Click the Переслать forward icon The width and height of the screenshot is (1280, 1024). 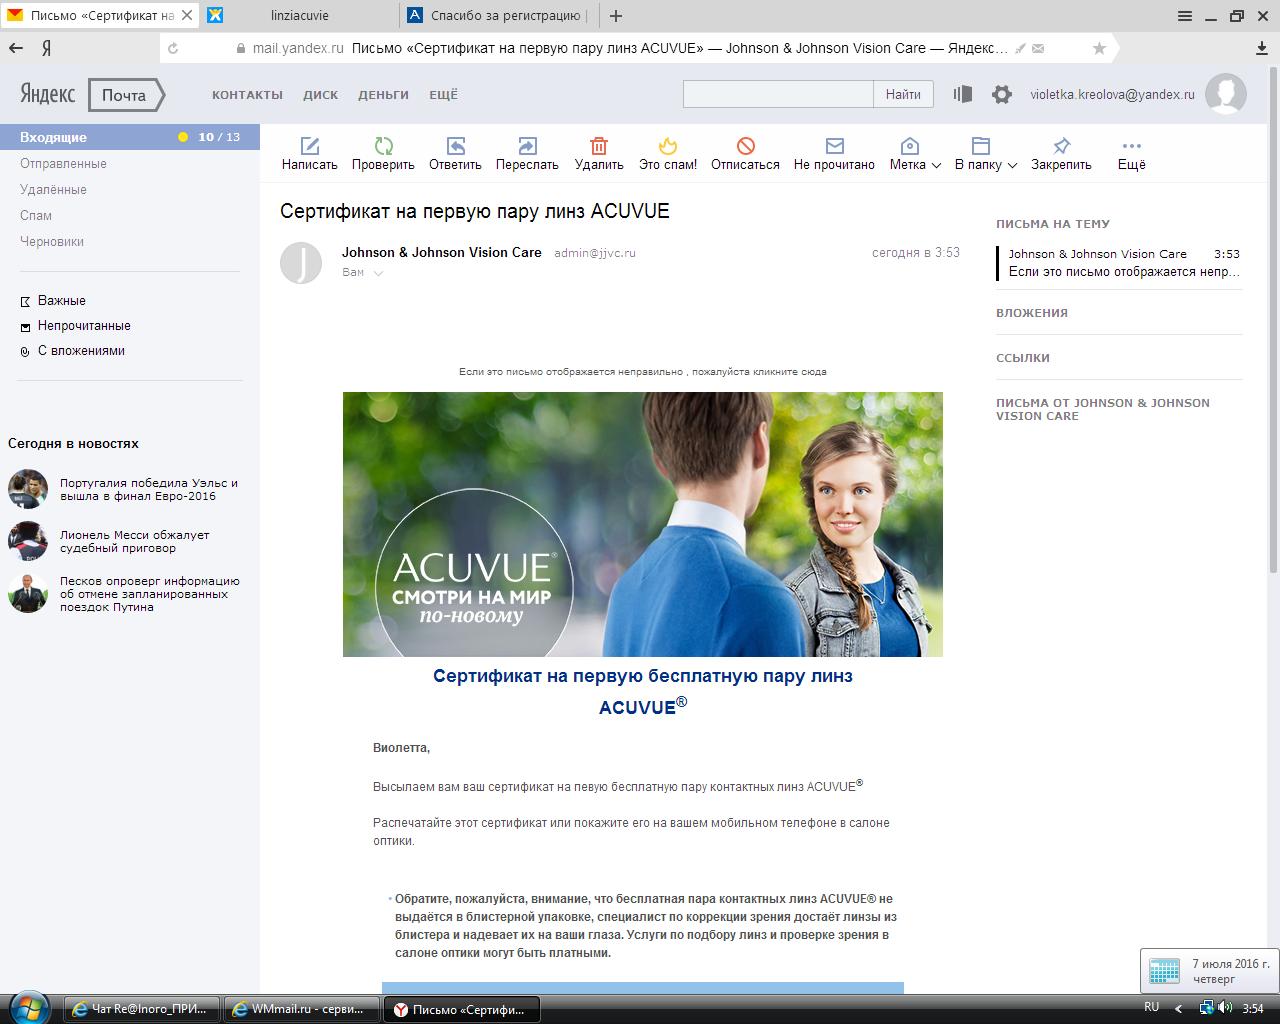[527, 146]
